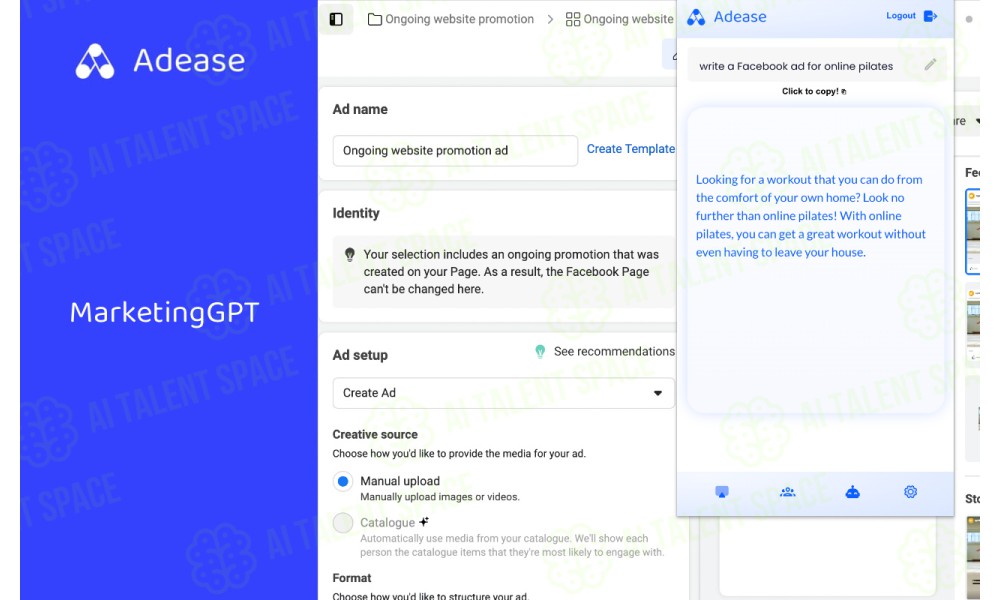Open 'Ongoing website promotion' campaign breadcrumb
This screenshot has width=1000, height=600.
[459, 19]
